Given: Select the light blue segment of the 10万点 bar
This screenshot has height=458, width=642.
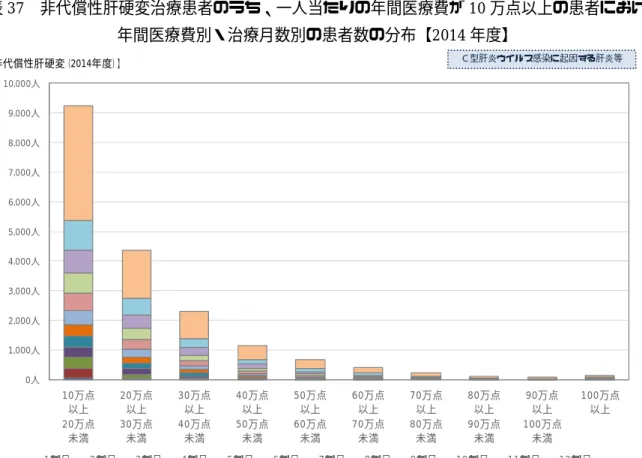Looking at the screenshot, I should click(78, 235).
